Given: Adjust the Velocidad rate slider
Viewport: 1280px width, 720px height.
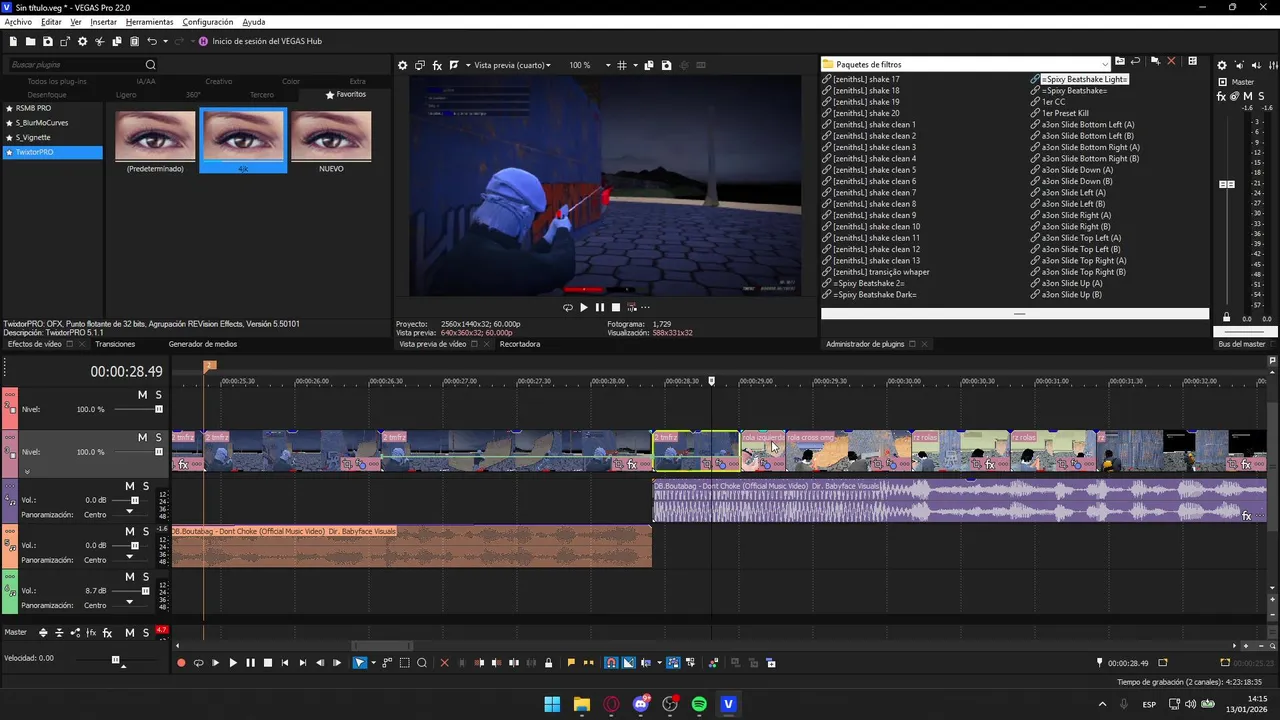Looking at the screenshot, I should (115, 659).
